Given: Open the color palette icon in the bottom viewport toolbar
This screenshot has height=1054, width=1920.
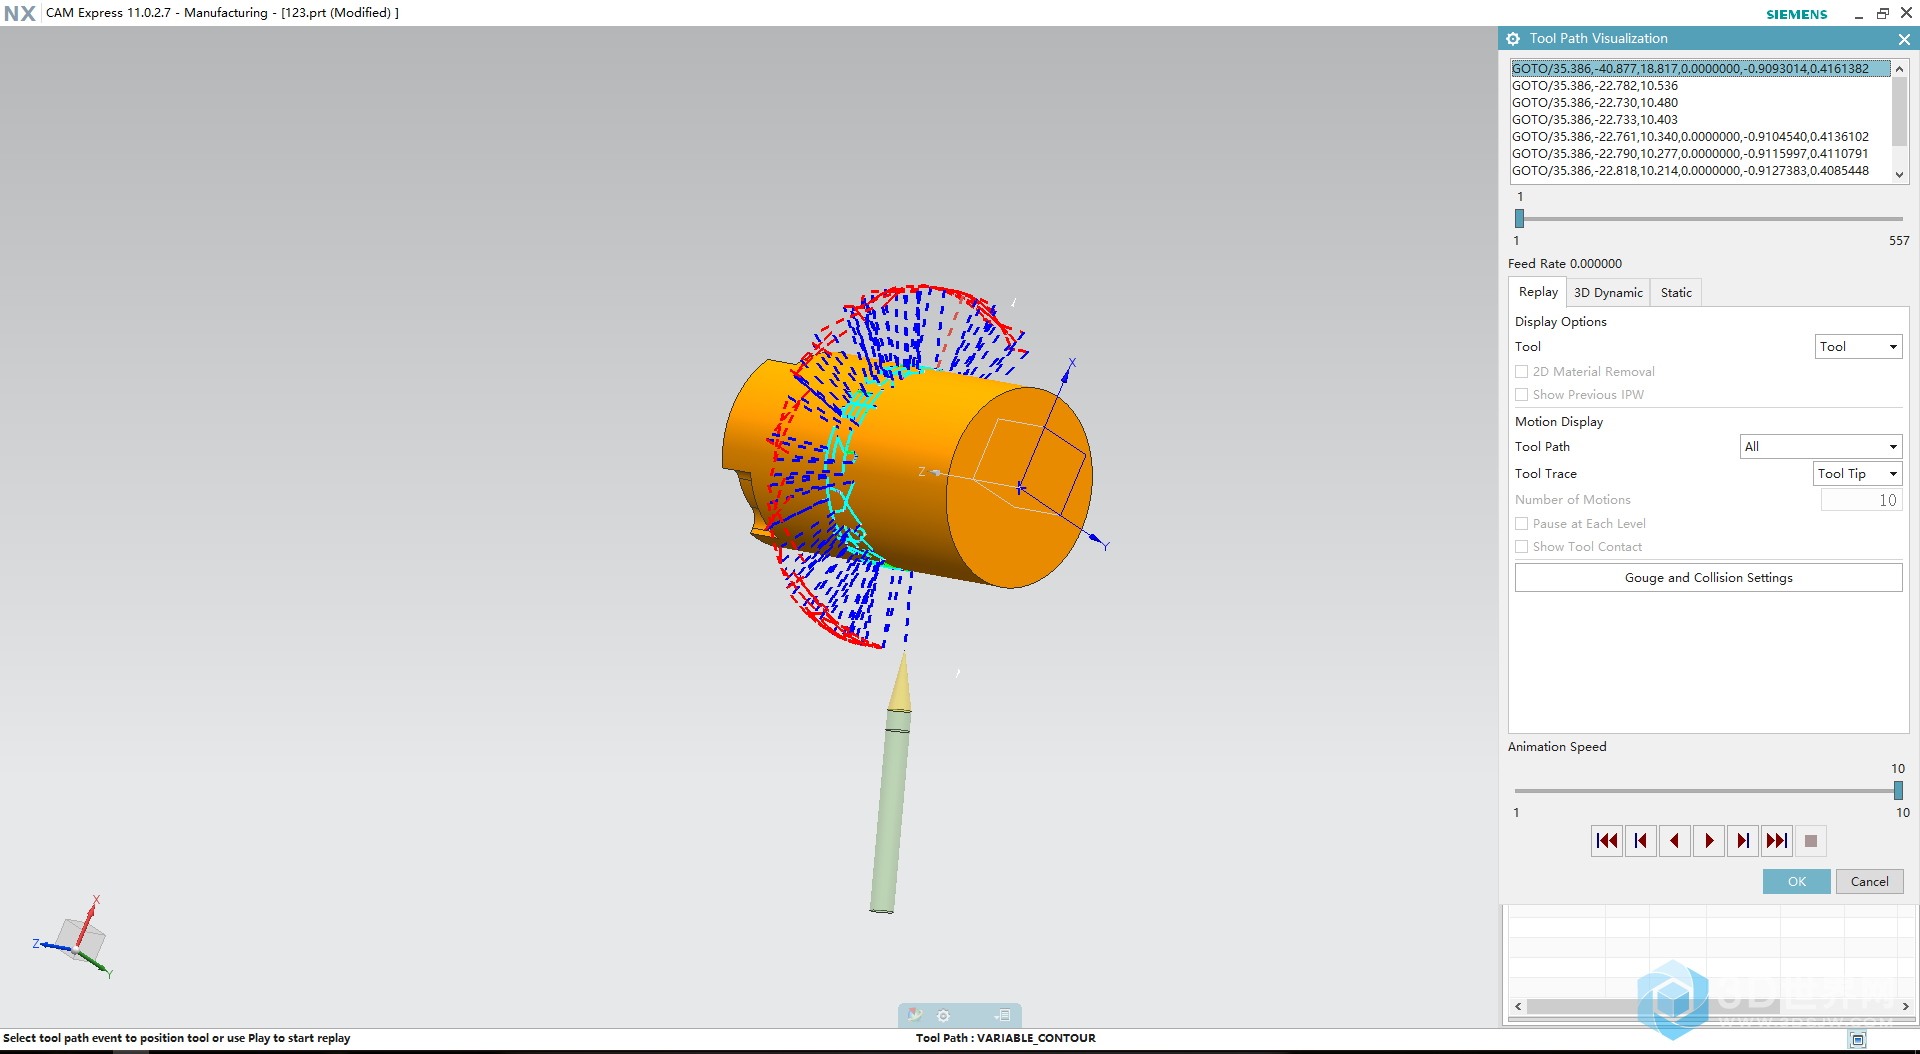Looking at the screenshot, I should [x=914, y=1015].
